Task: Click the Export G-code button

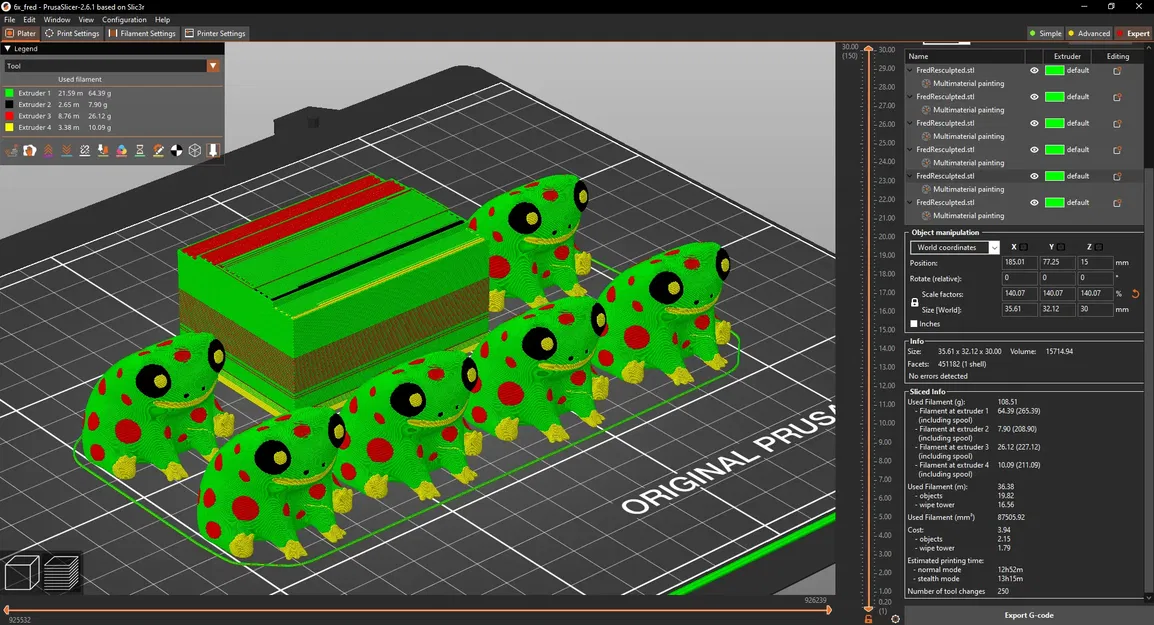Action: 1028,615
